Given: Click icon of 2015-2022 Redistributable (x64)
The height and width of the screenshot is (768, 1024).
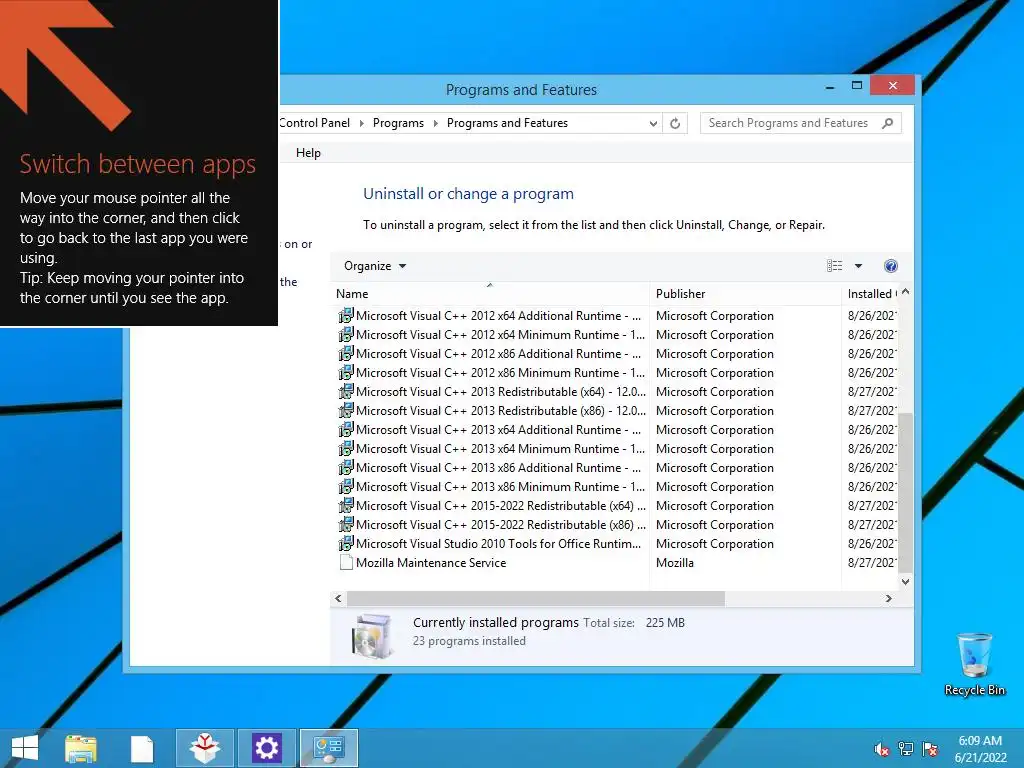Looking at the screenshot, I should 346,505.
